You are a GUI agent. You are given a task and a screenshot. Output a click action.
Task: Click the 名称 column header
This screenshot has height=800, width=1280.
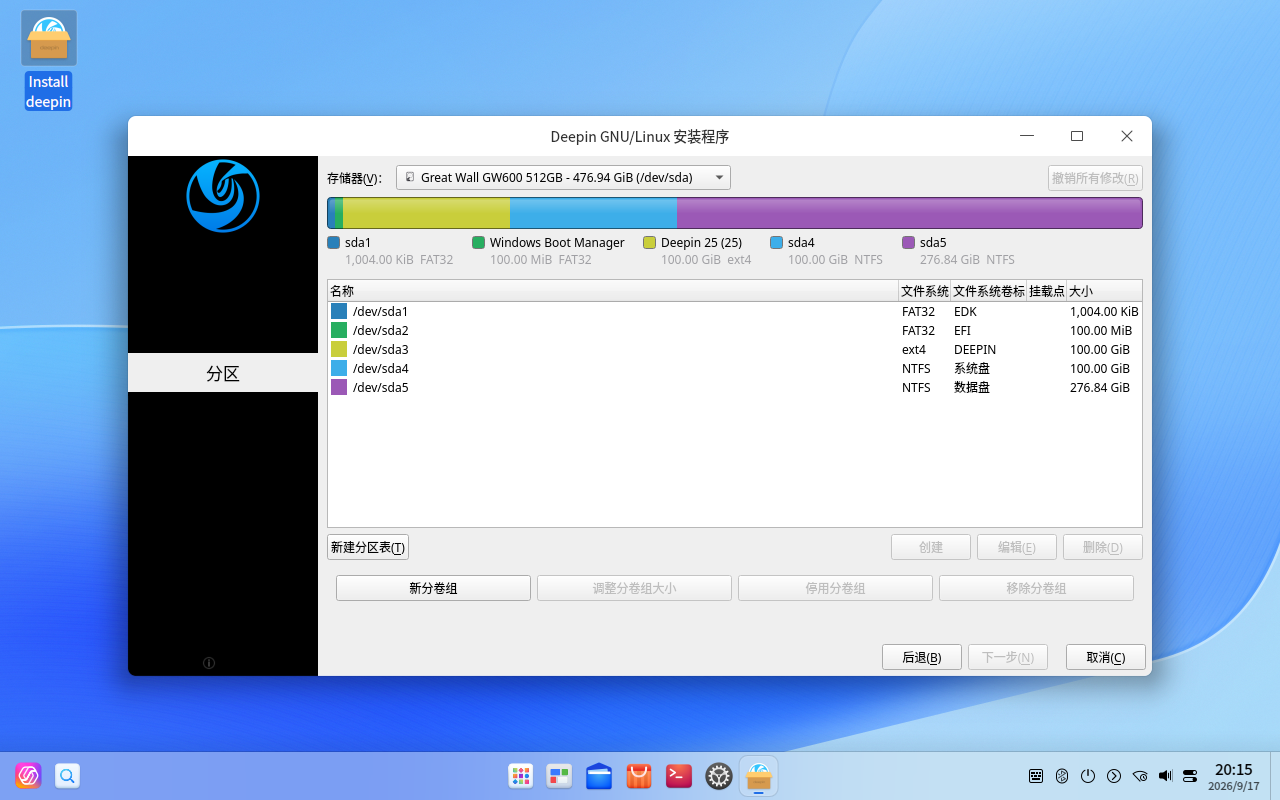point(613,291)
